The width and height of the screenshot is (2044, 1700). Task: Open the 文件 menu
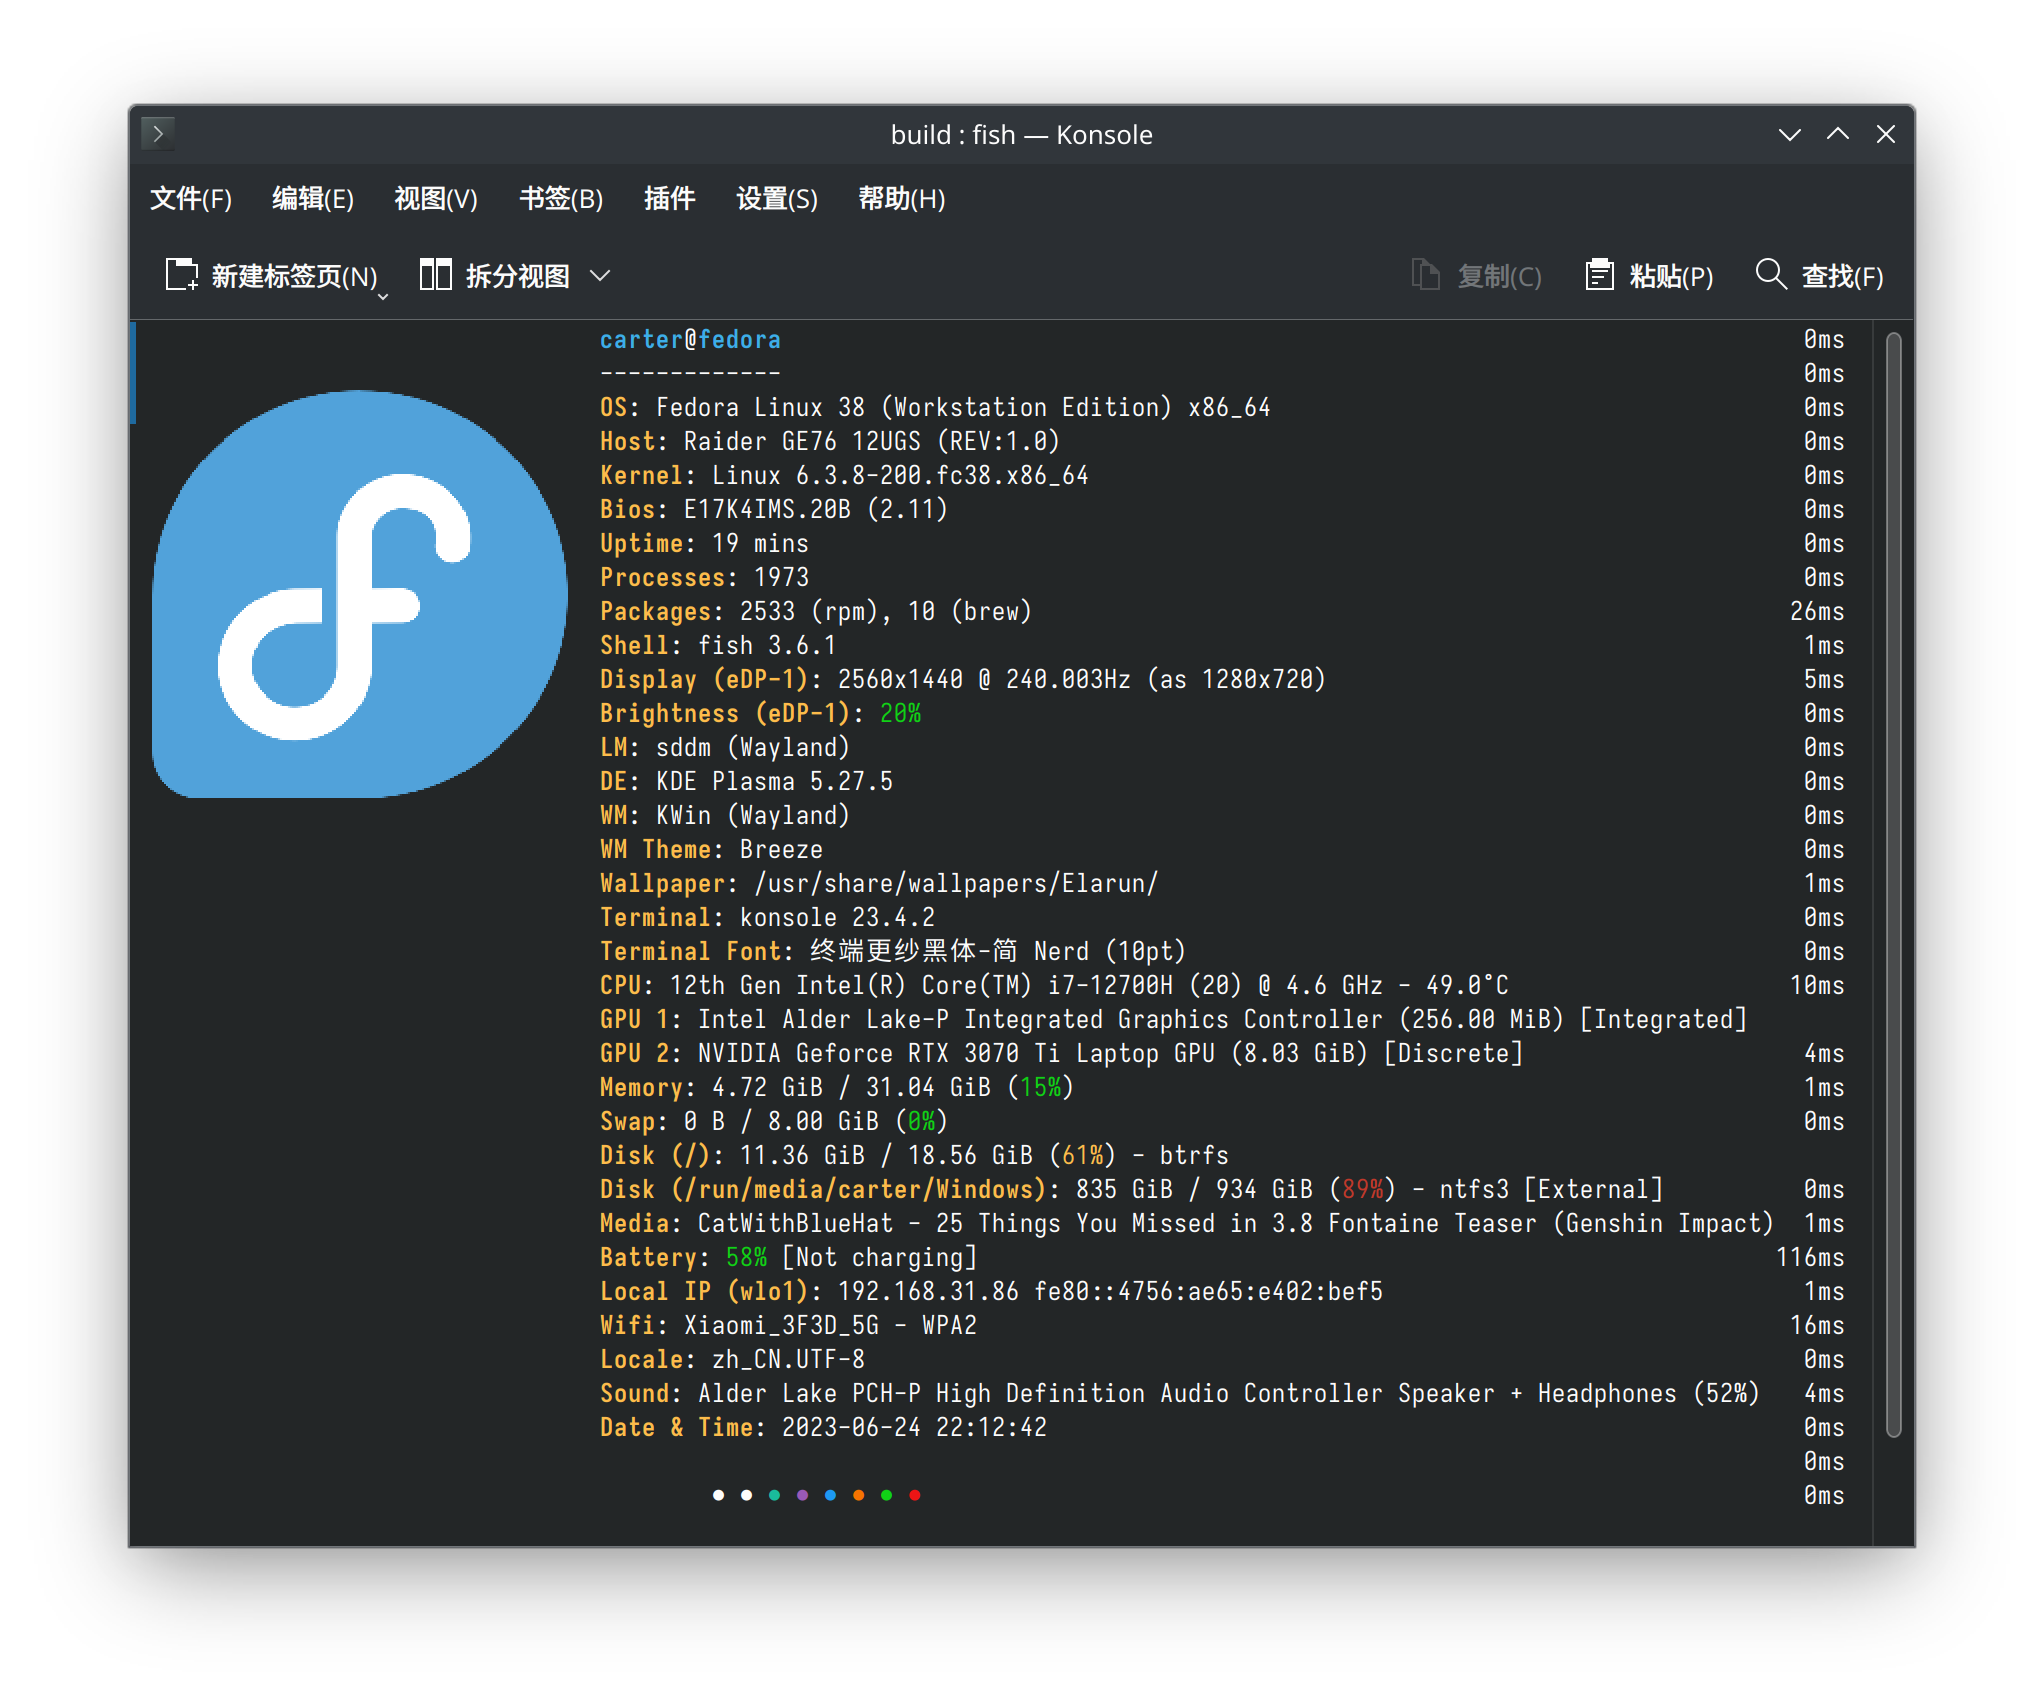[192, 199]
